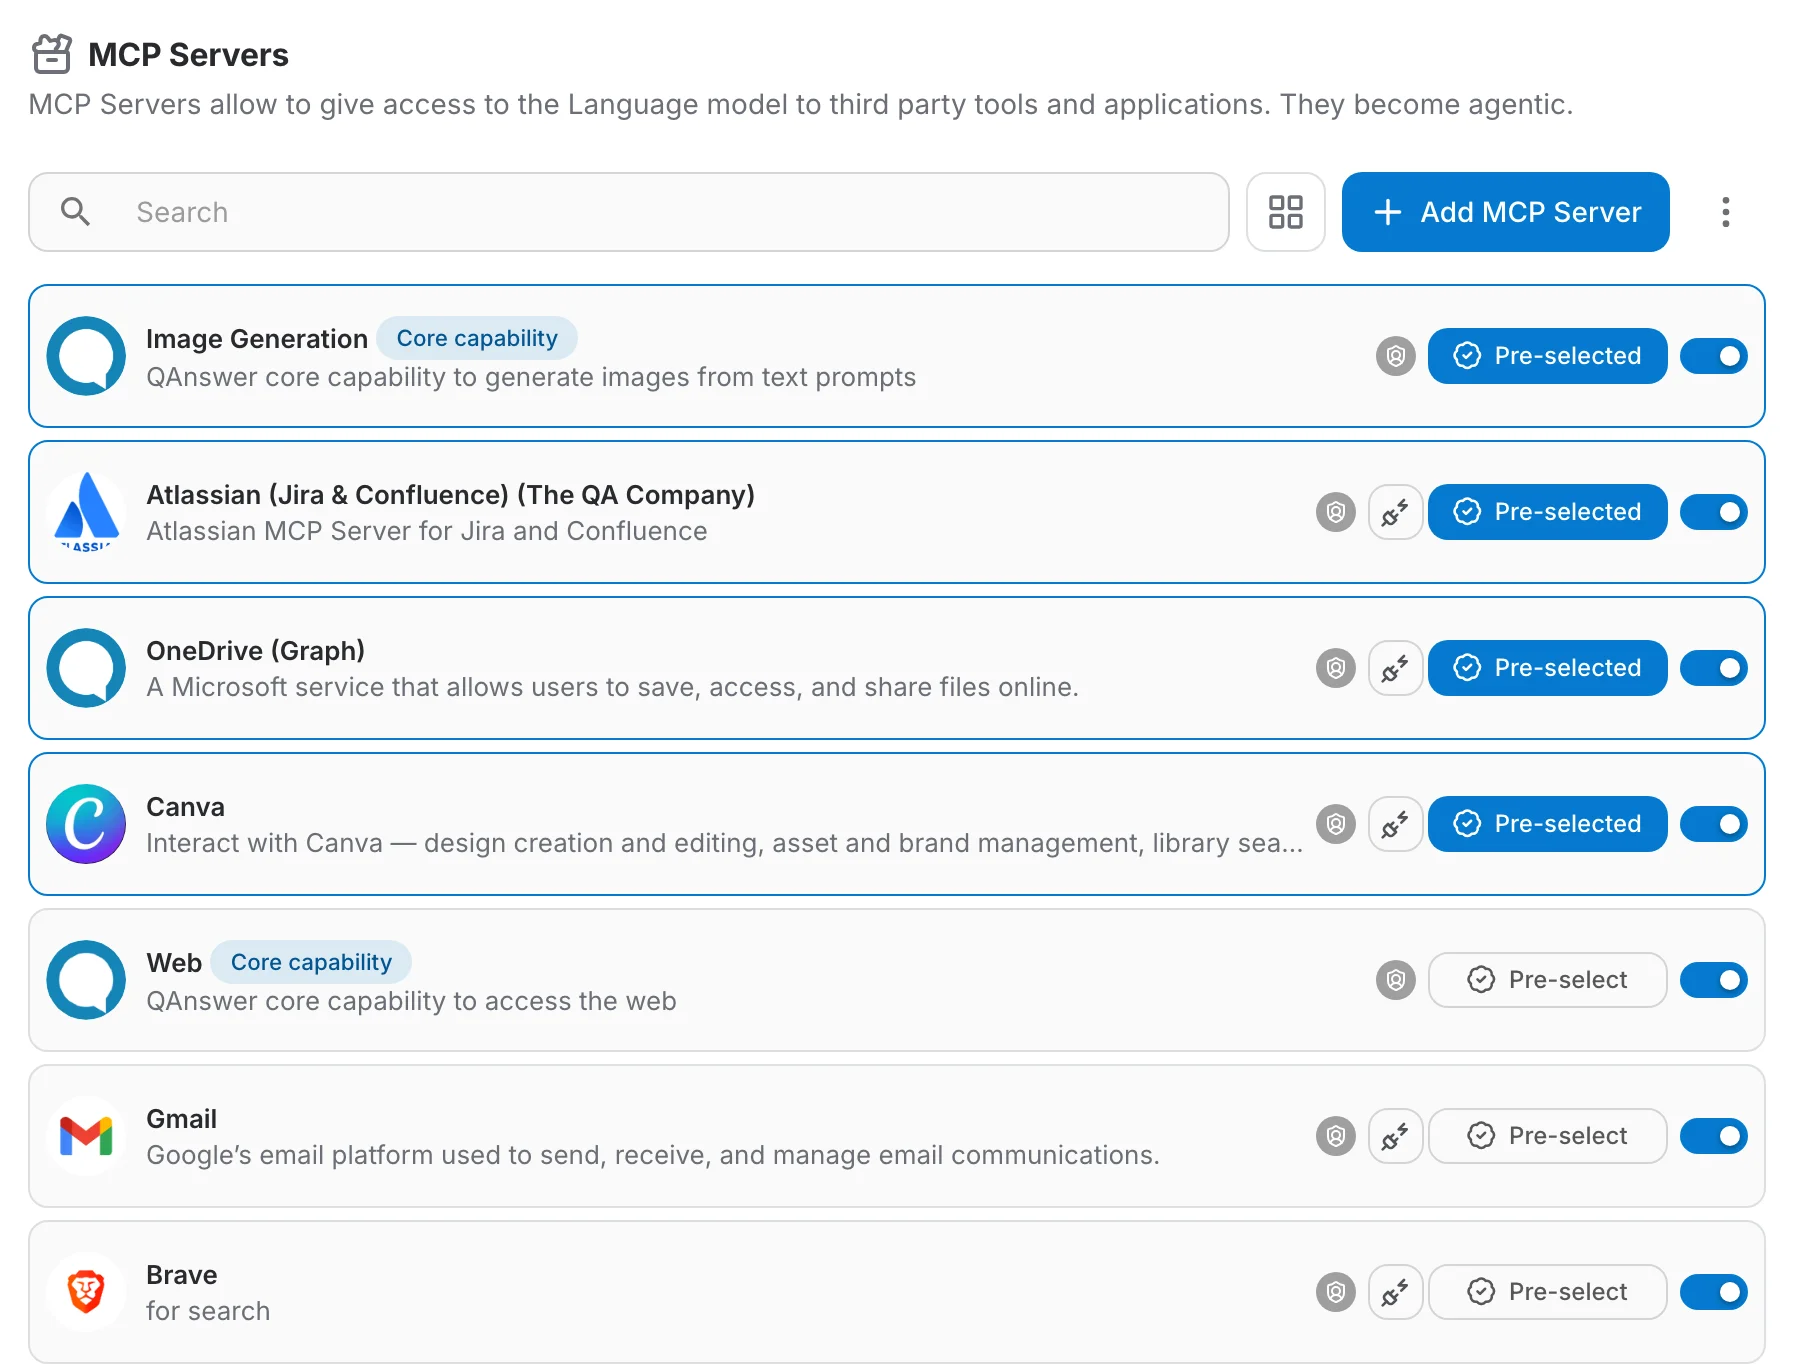1794x1370 pixels.
Task: Pre-select the Brave server
Action: click(x=1547, y=1292)
